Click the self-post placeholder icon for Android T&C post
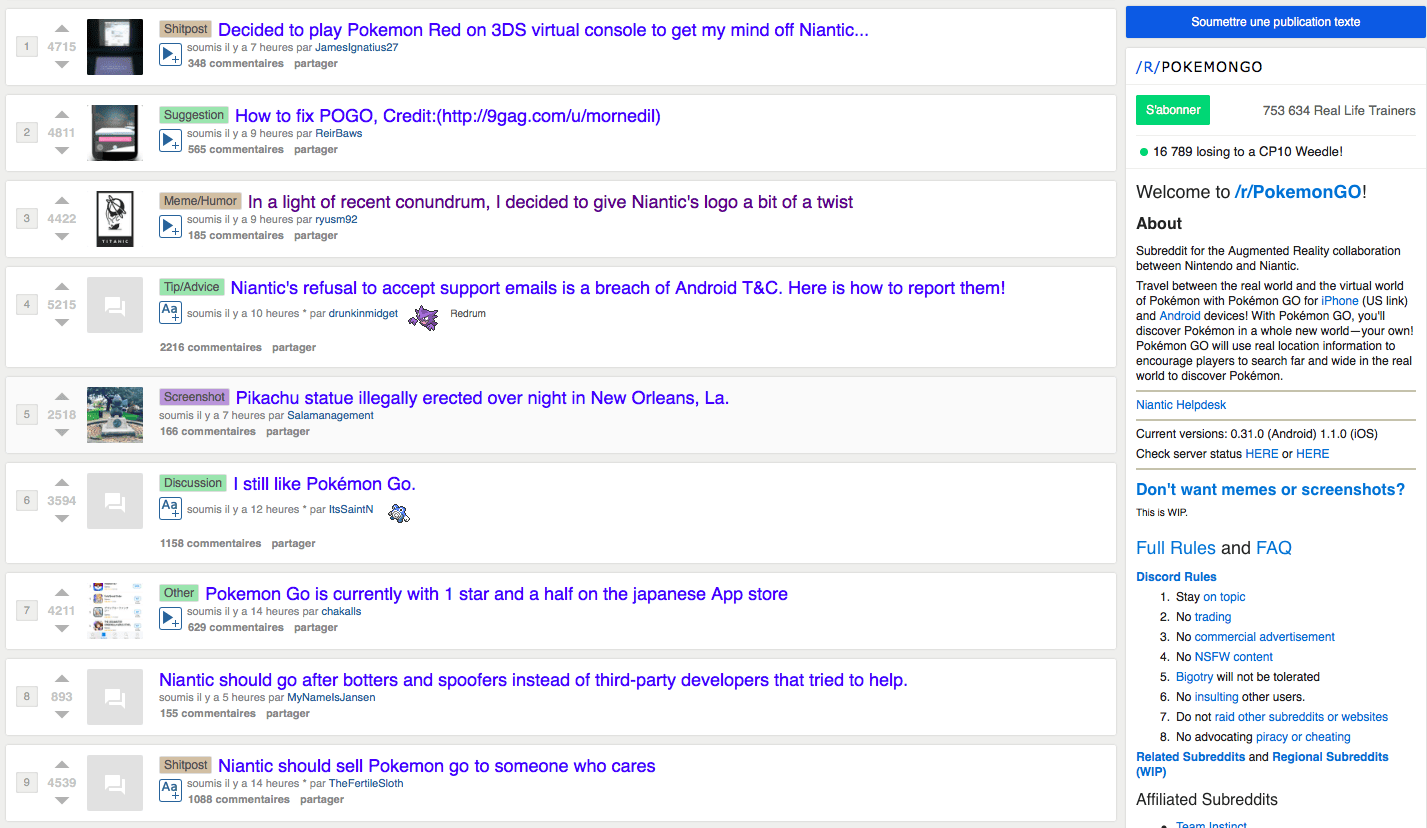 pos(115,305)
